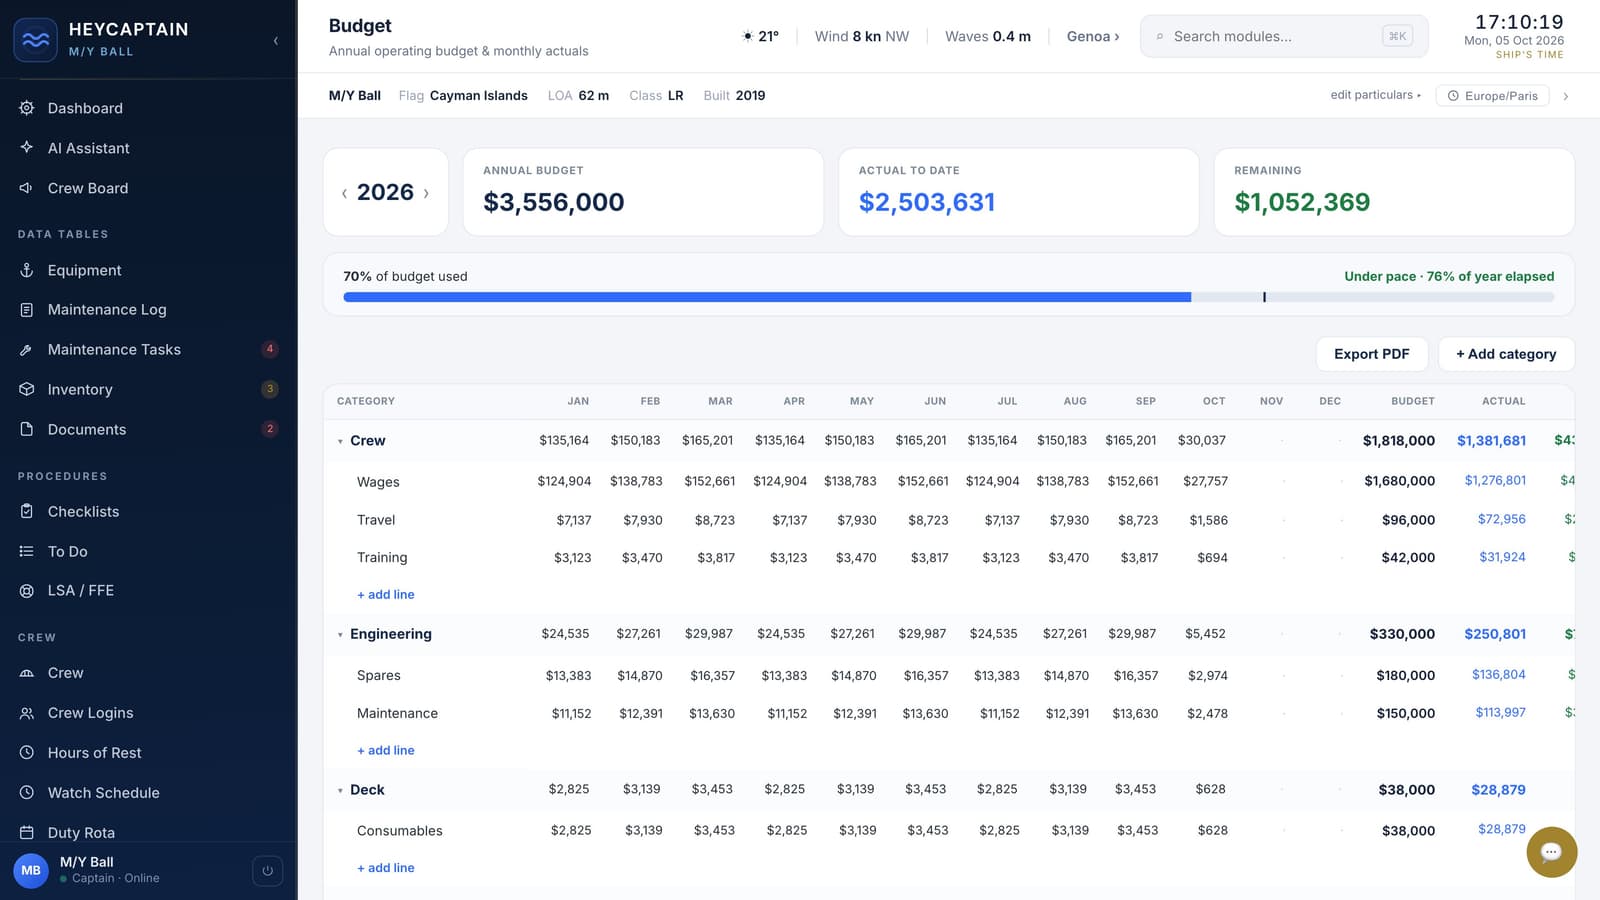Open Duty Rota calendar icon
This screenshot has width=1600, height=900.
click(x=27, y=833)
